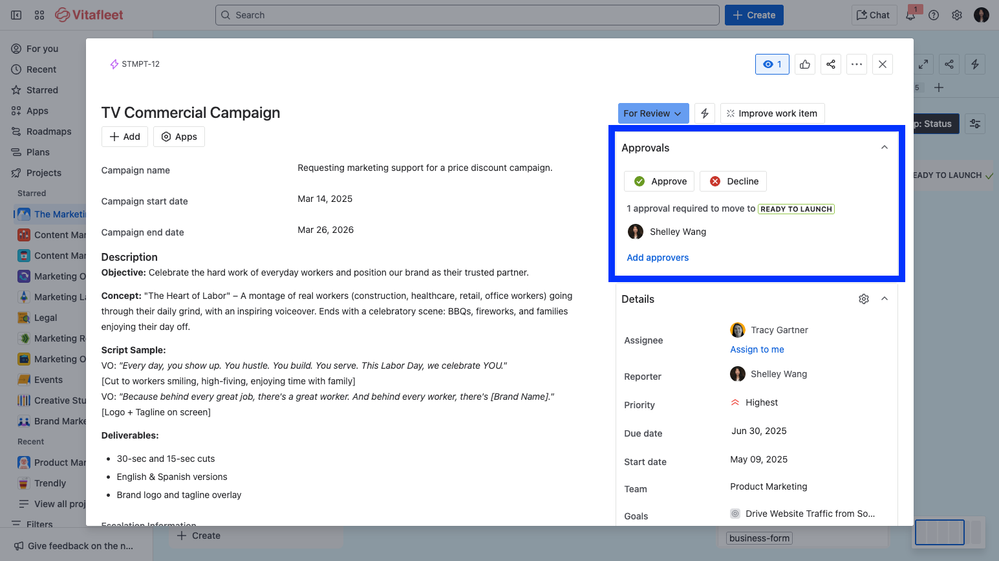999x561 pixels.
Task: Open Plans in sidebar
Action: pyautogui.click(x=38, y=152)
